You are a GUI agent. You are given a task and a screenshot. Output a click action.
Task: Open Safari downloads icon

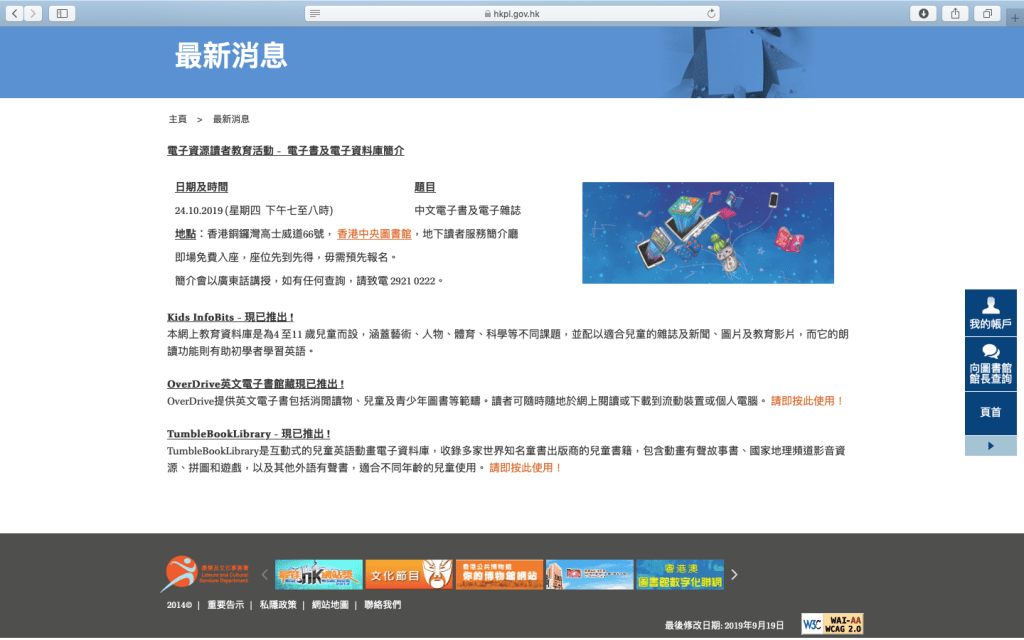pos(923,13)
